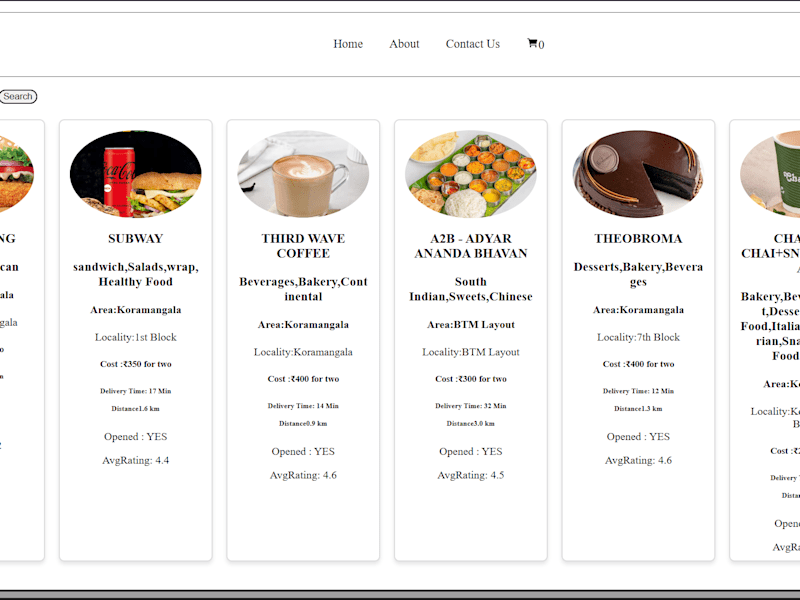Click the Search button
This screenshot has width=800, height=600.
coord(18,96)
